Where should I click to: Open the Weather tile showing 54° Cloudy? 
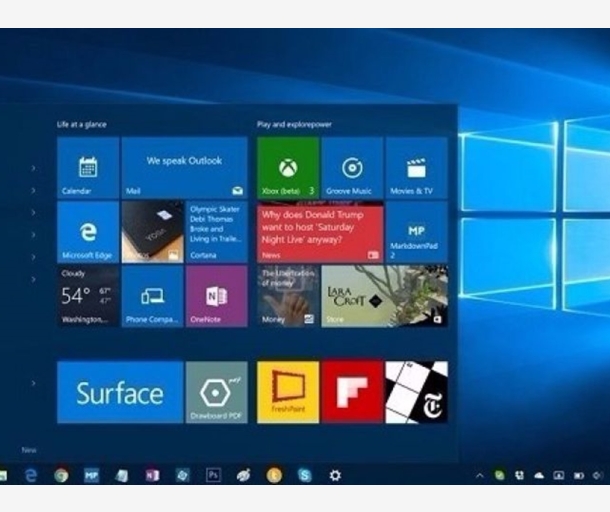[x=88, y=296]
